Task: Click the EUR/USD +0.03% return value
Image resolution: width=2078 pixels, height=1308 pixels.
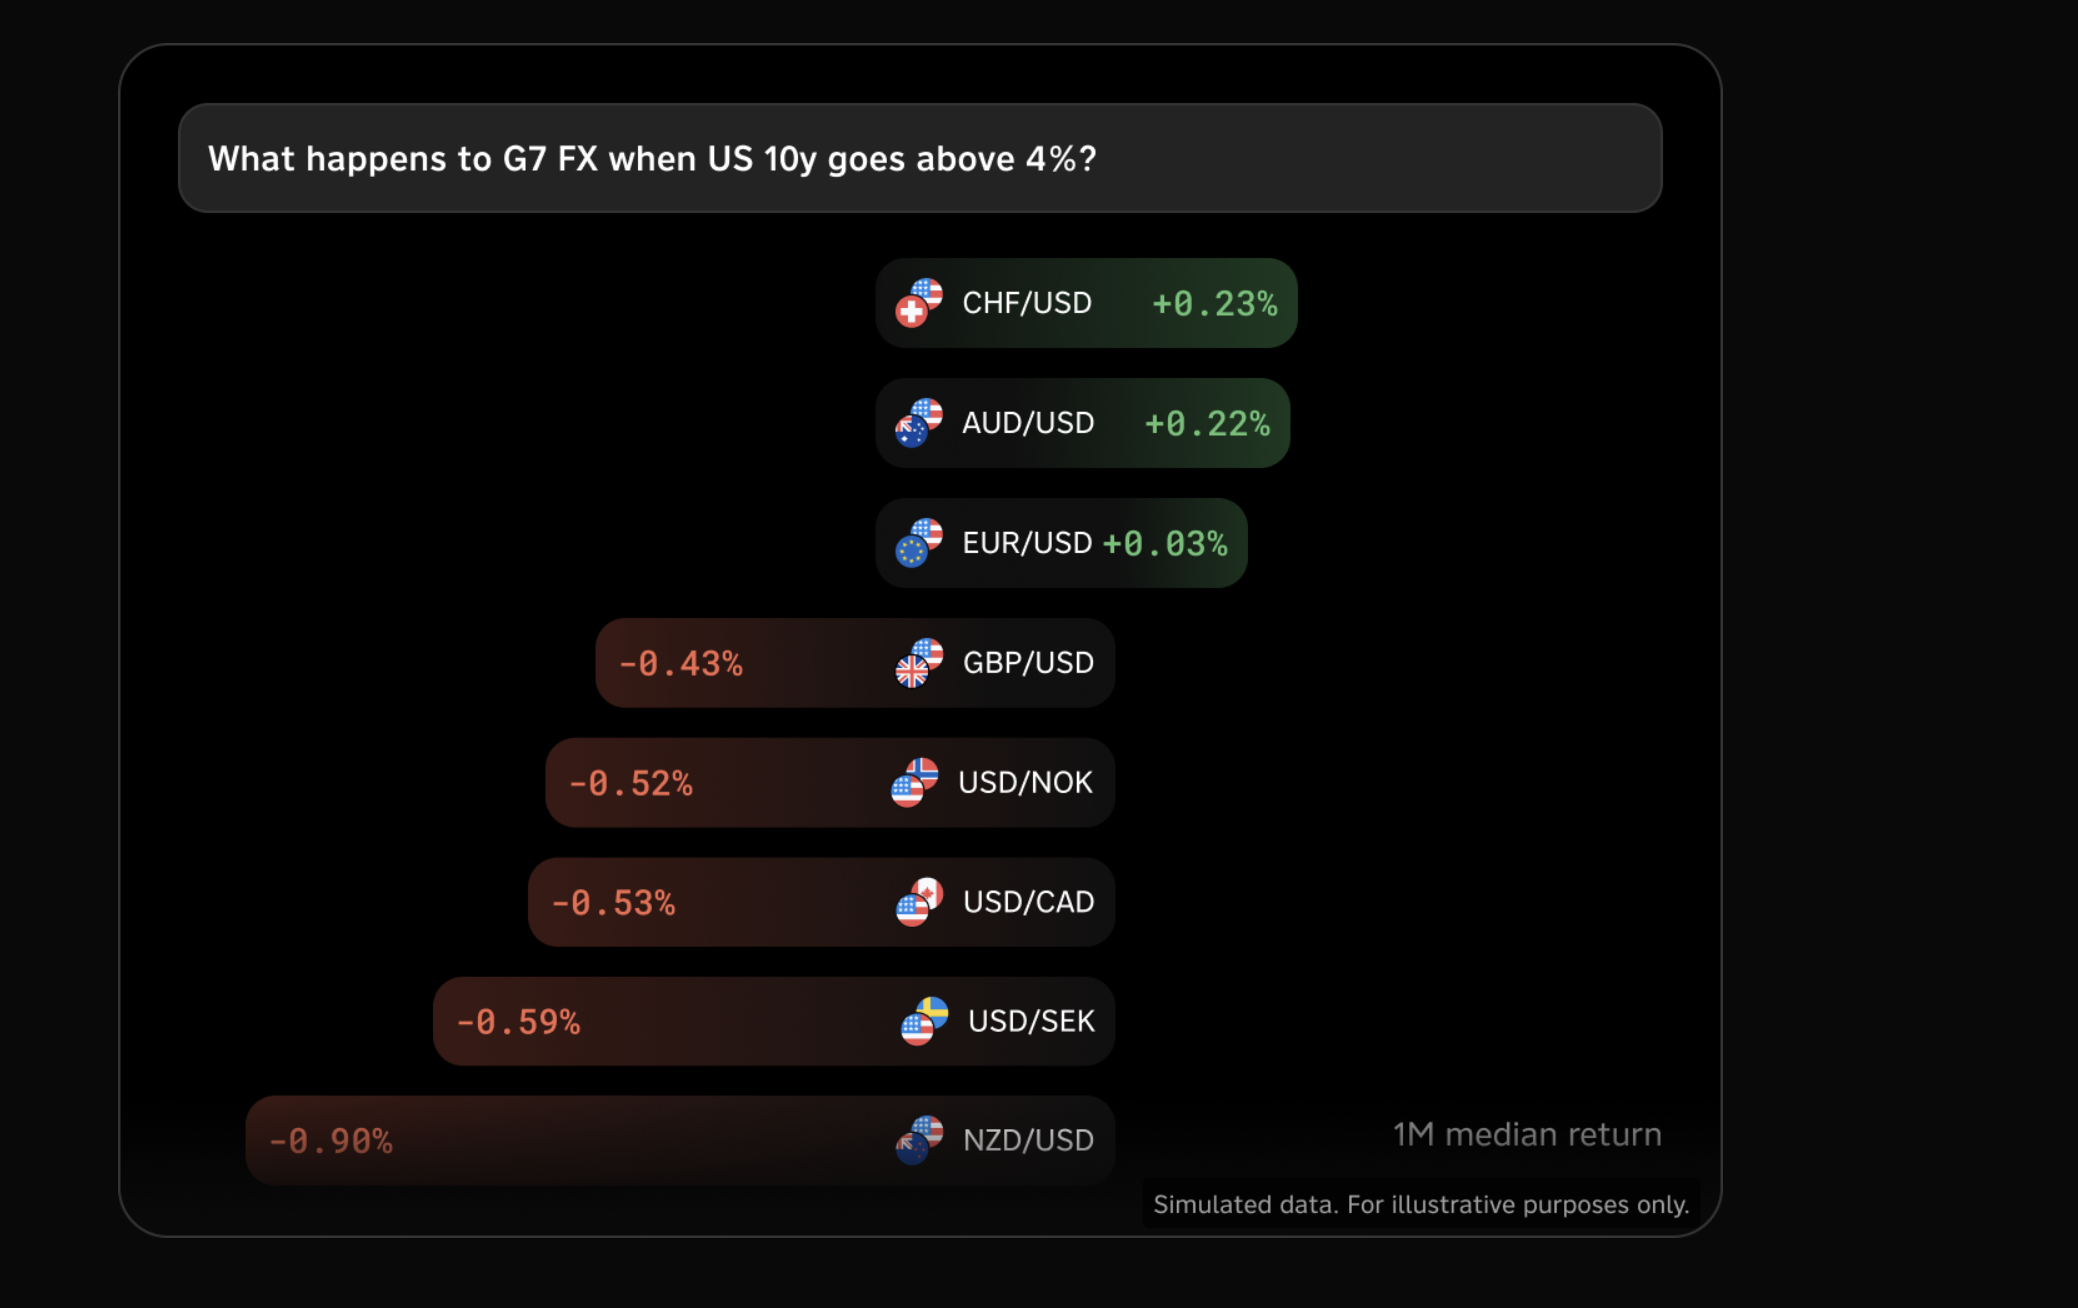Action: coord(1164,543)
